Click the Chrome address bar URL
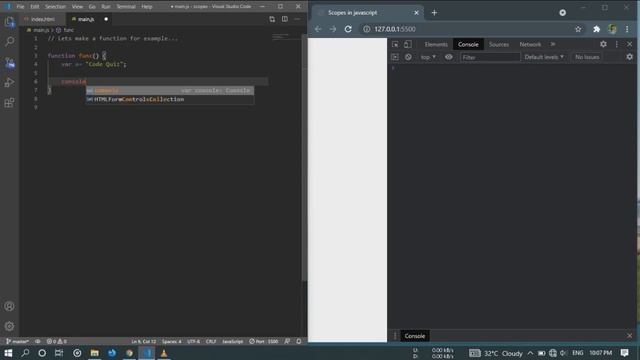Screen dimensions: 640x360 (395, 29)
